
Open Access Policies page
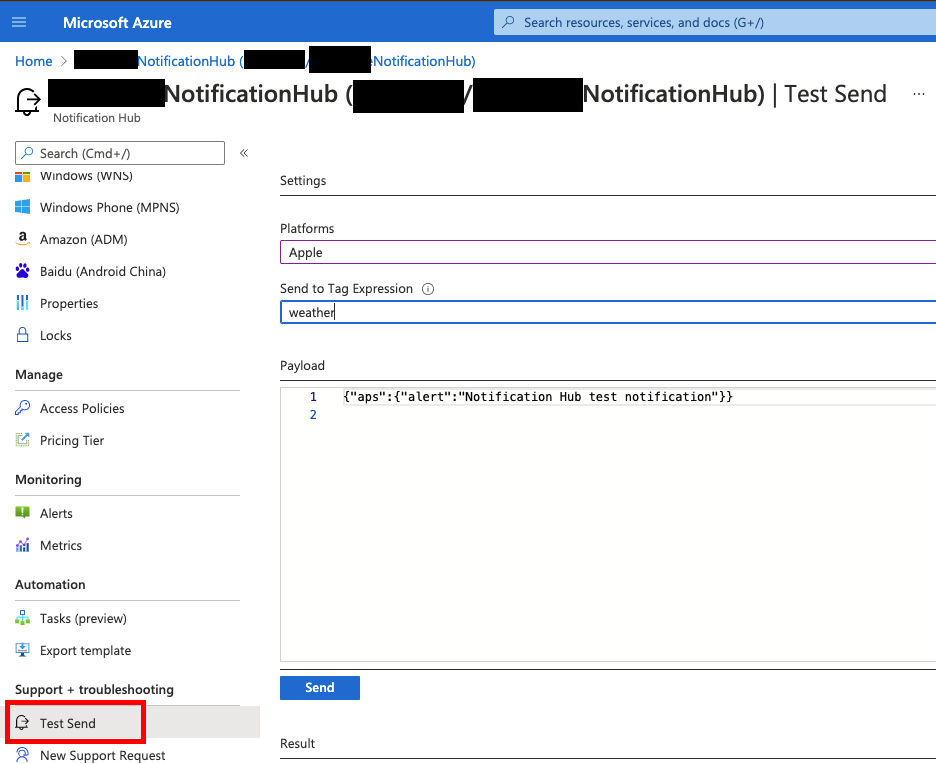coord(82,408)
